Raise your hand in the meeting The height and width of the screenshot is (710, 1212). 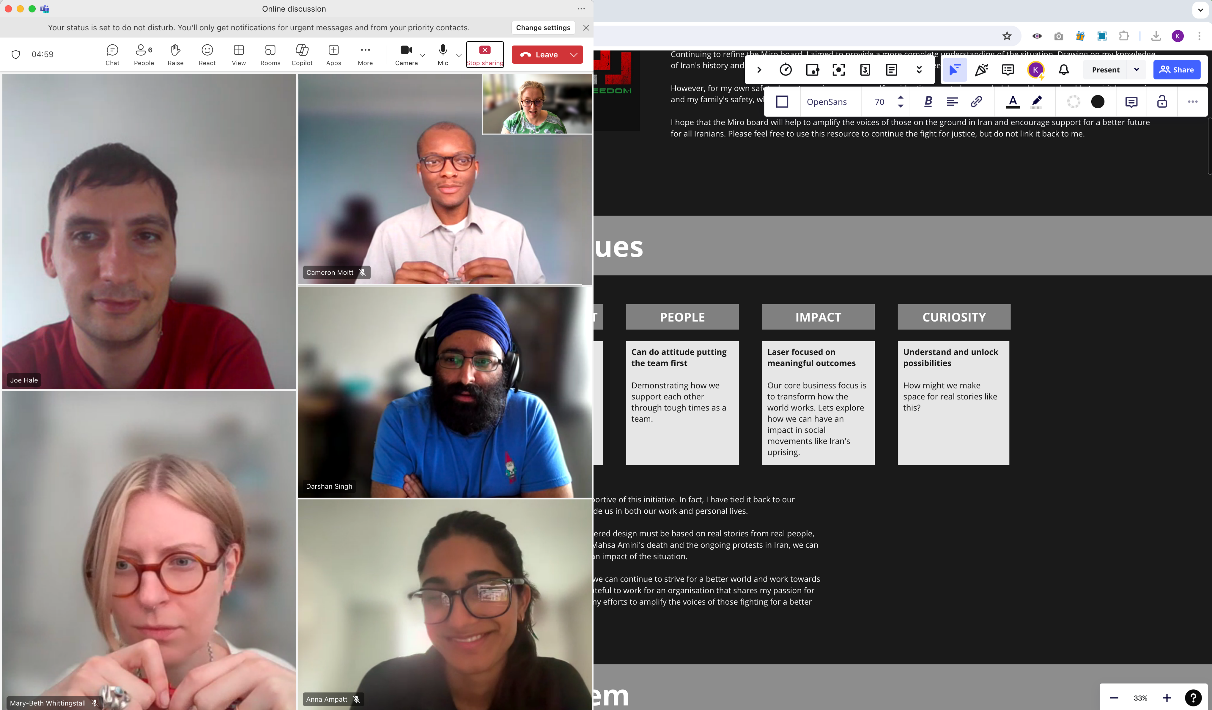[x=175, y=54]
